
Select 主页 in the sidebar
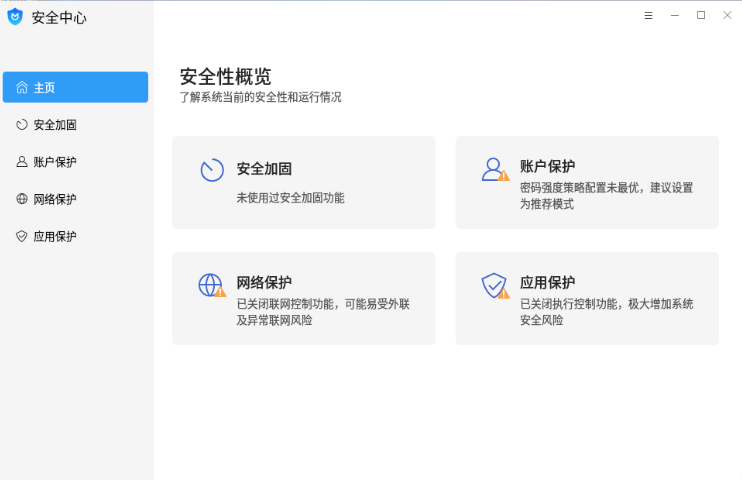tap(75, 87)
